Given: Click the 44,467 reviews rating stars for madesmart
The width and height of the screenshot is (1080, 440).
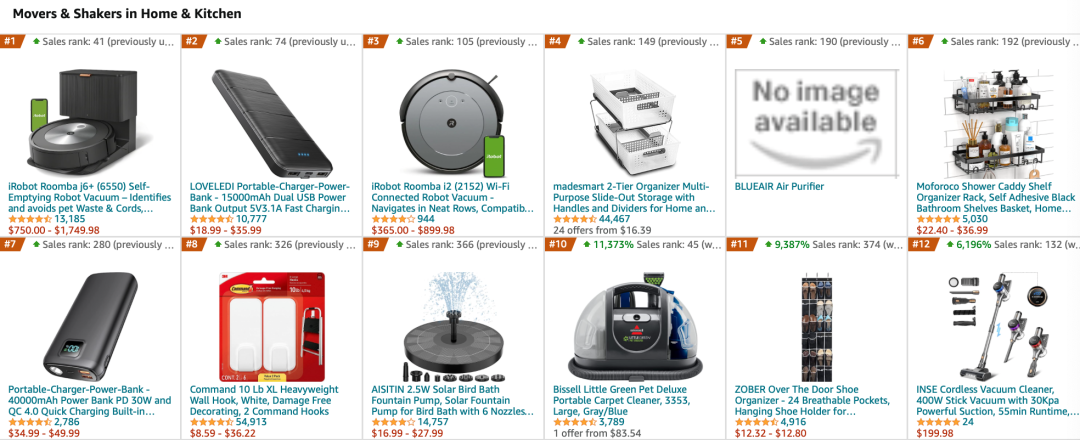Looking at the screenshot, I should 575,220.
